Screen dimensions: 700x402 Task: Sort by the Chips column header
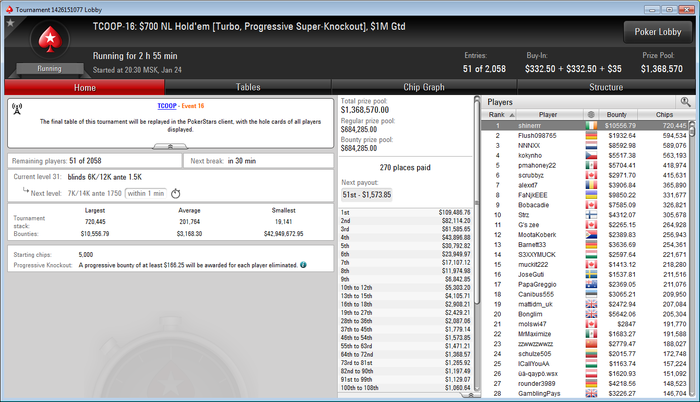tap(664, 115)
